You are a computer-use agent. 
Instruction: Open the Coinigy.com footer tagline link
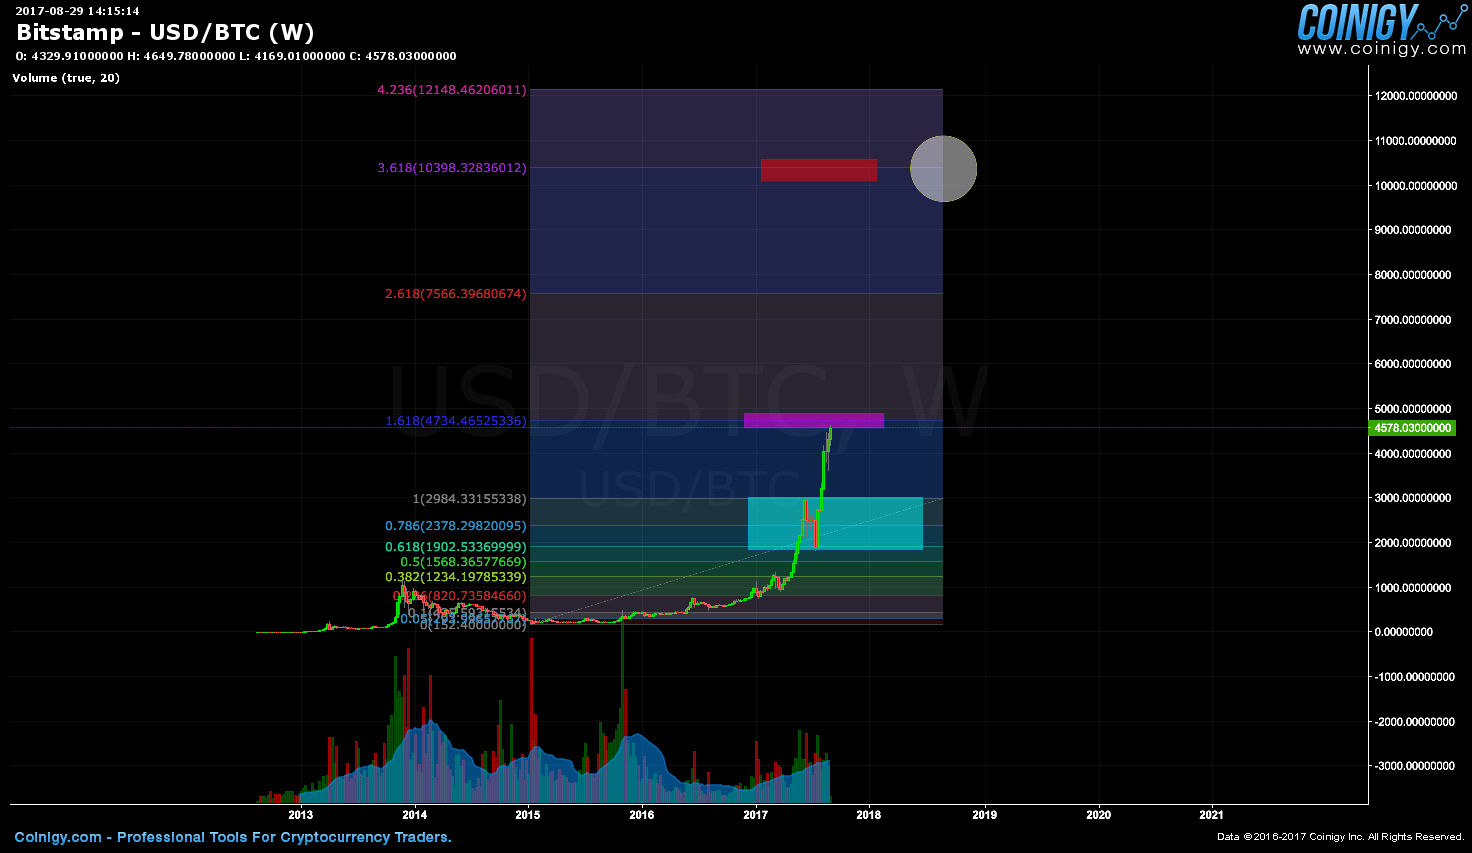point(233,837)
